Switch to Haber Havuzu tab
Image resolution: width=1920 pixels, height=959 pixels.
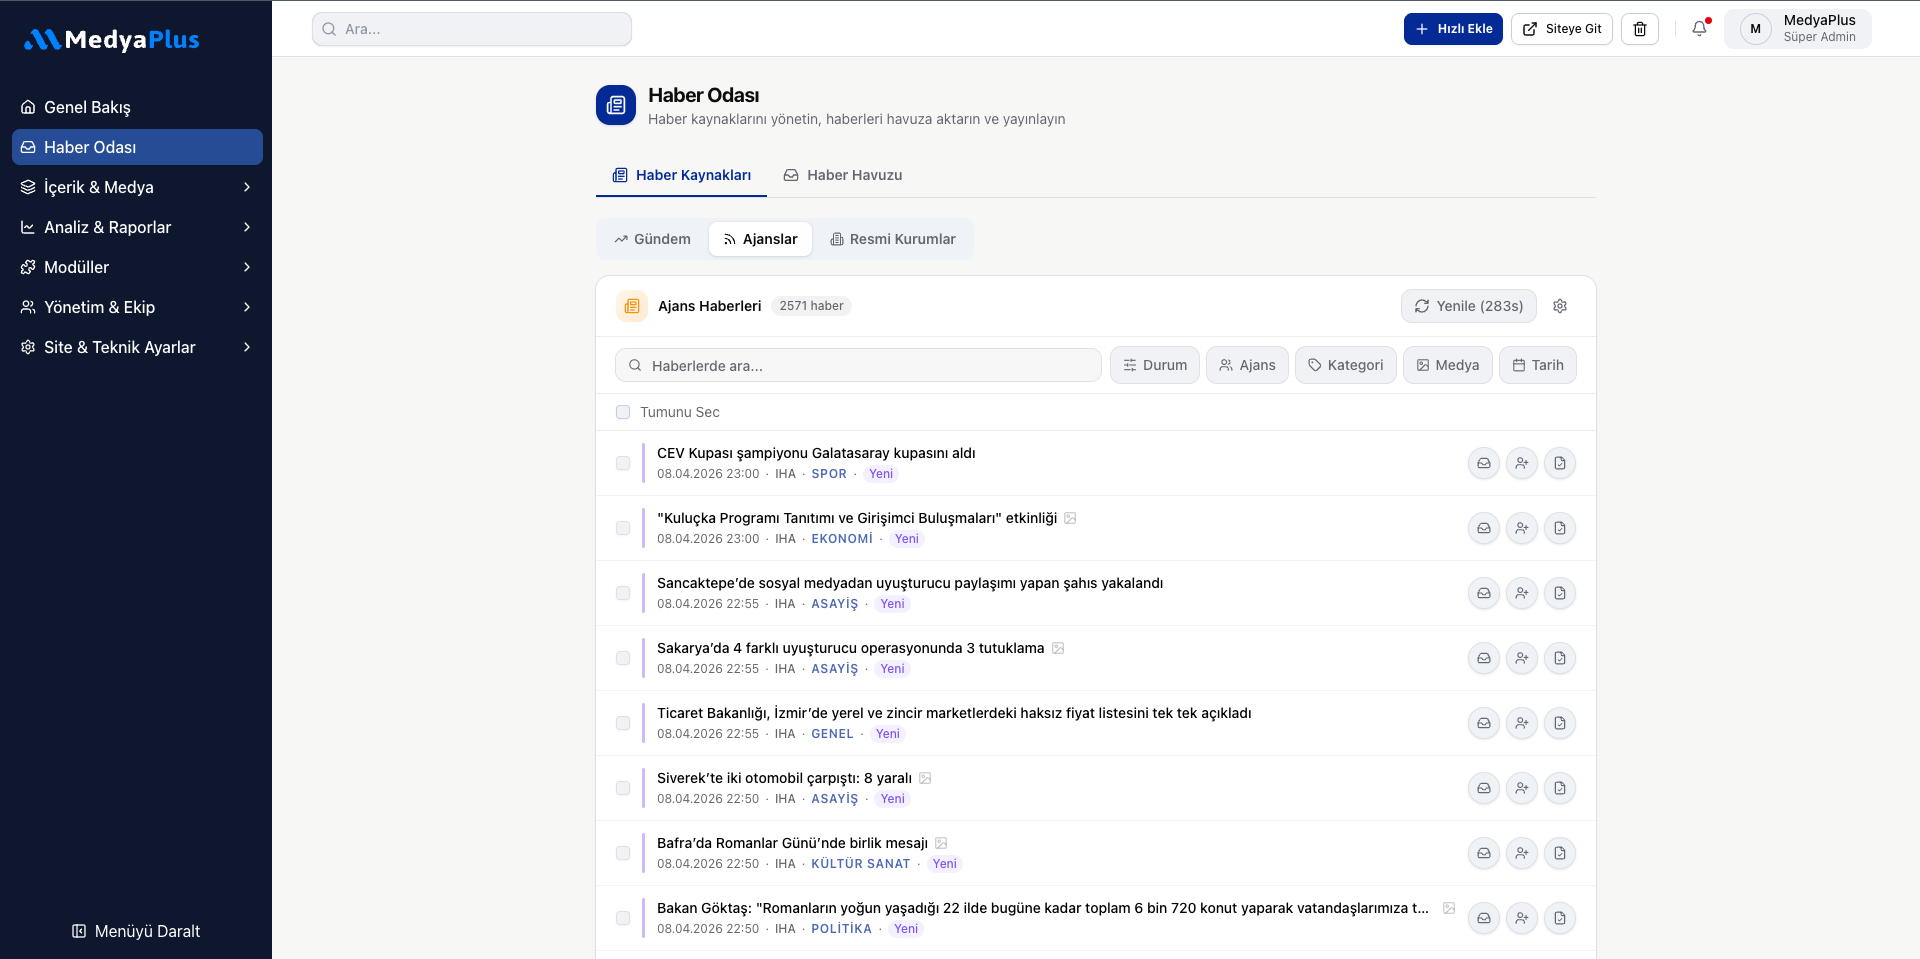(843, 175)
